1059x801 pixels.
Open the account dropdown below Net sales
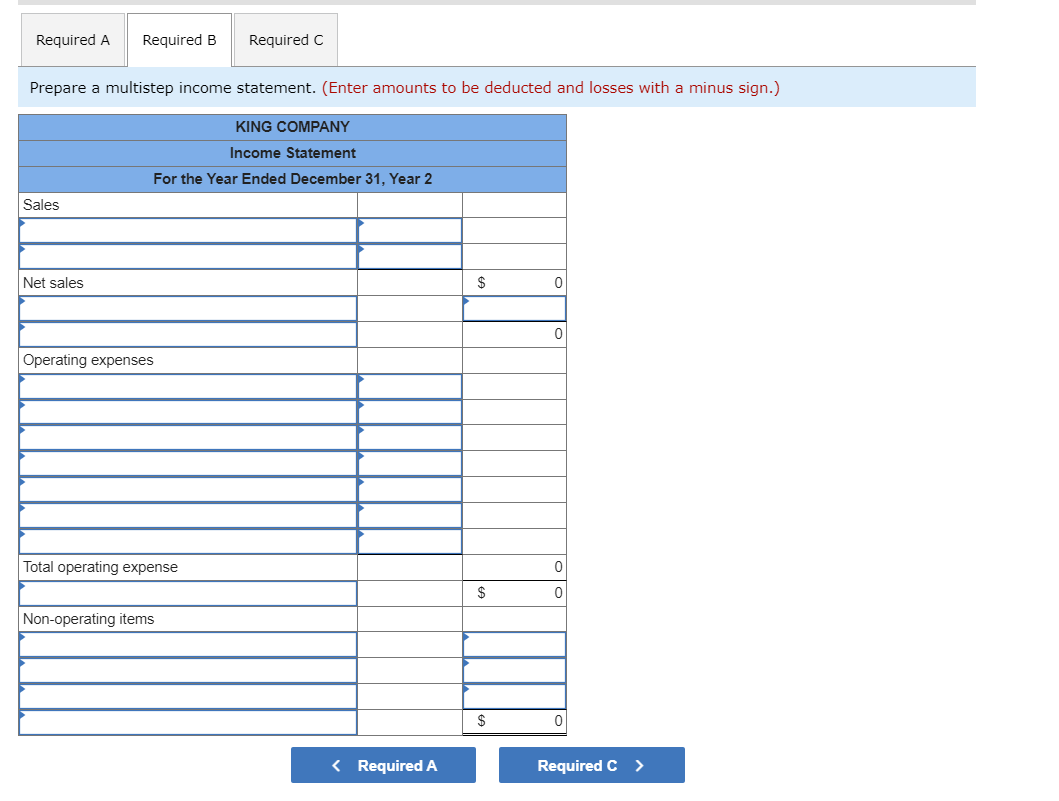(187, 308)
